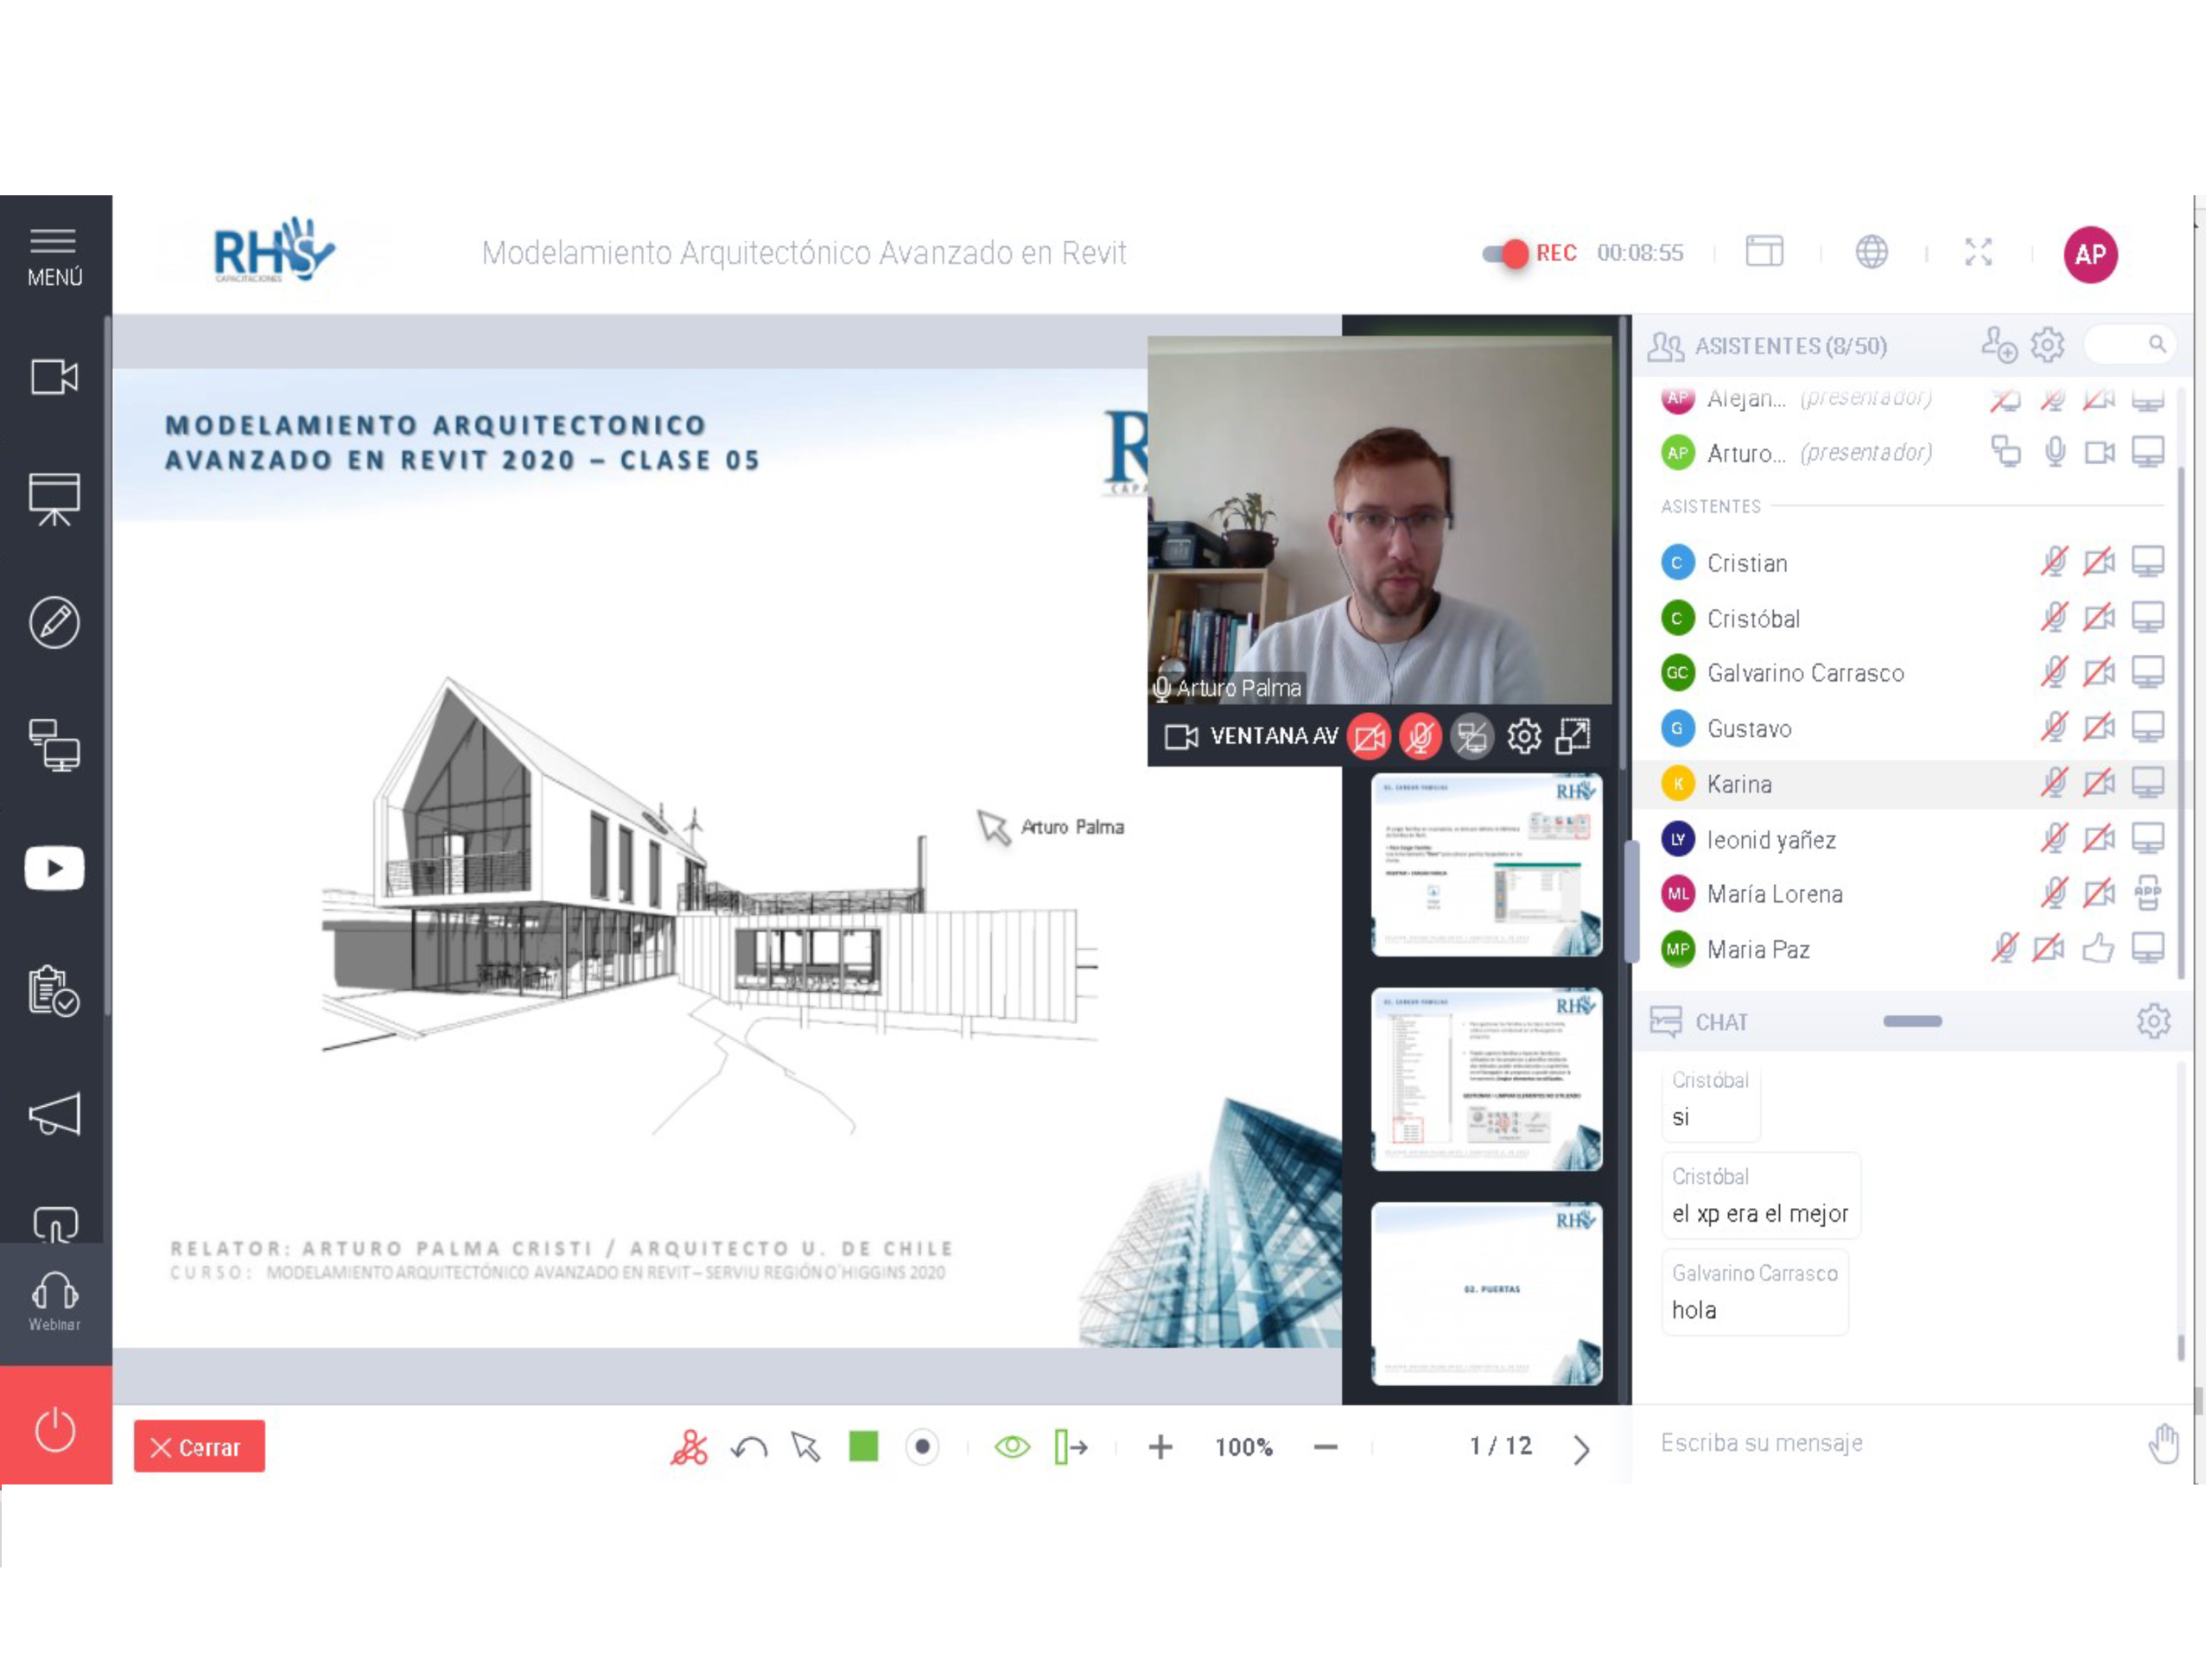Open the language globe icon

[x=1872, y=251]
